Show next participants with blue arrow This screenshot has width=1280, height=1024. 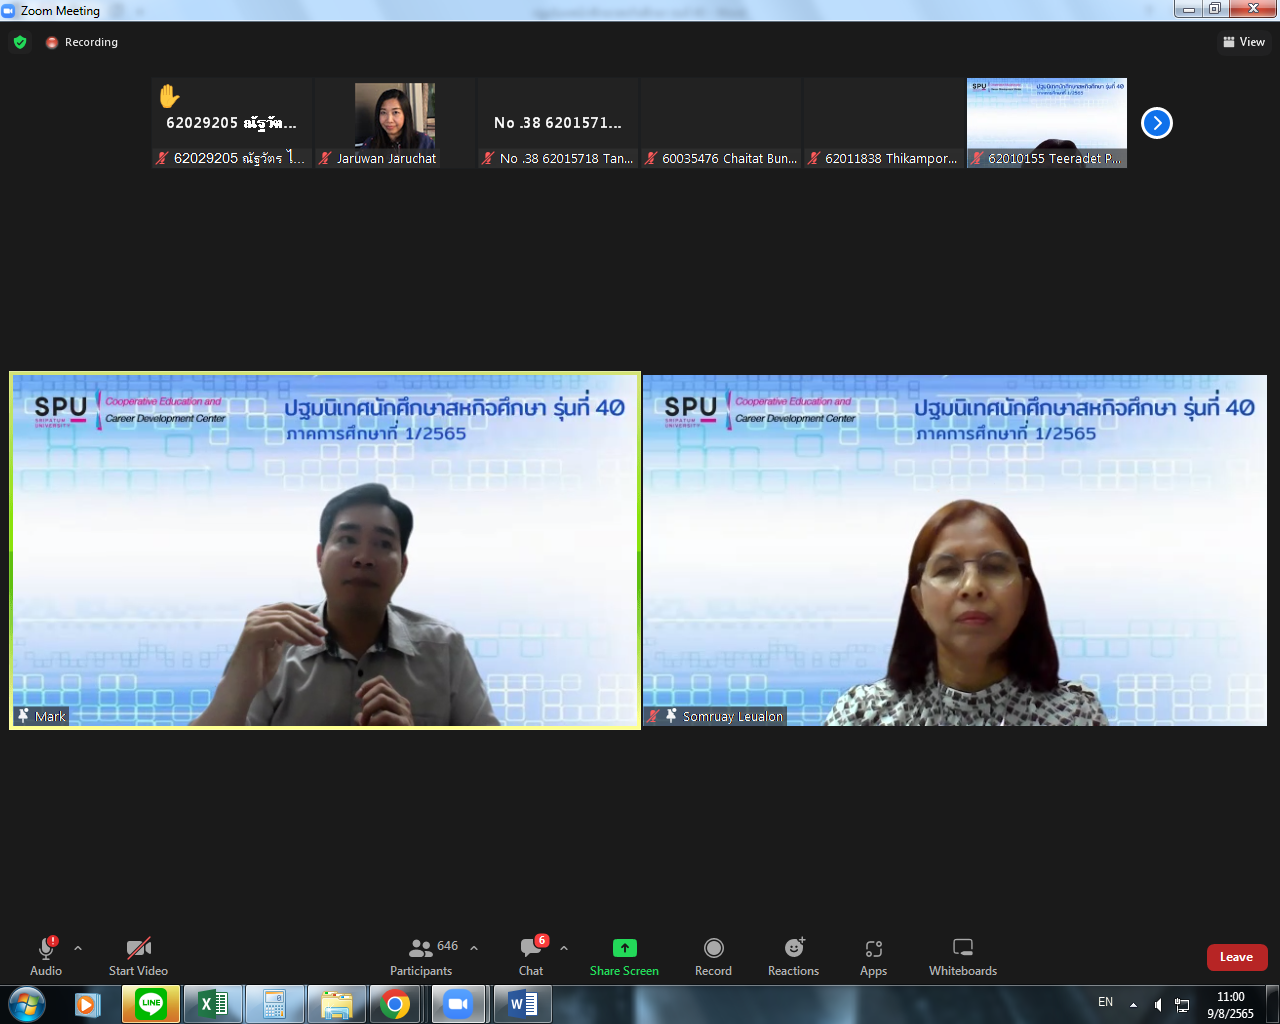click(x=1157, y=123)
